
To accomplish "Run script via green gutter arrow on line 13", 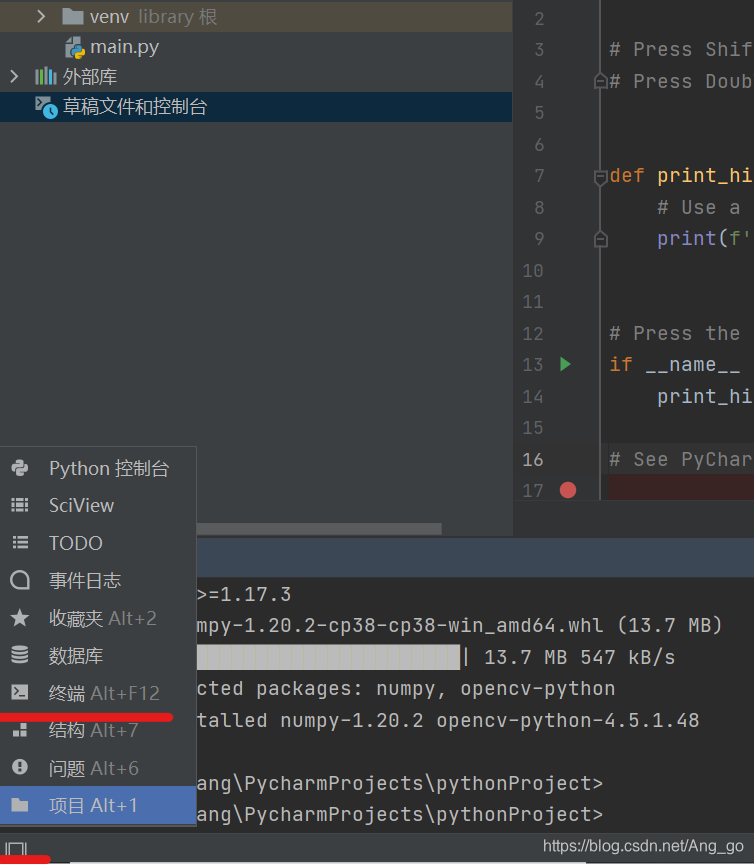I will coord(565,364).
